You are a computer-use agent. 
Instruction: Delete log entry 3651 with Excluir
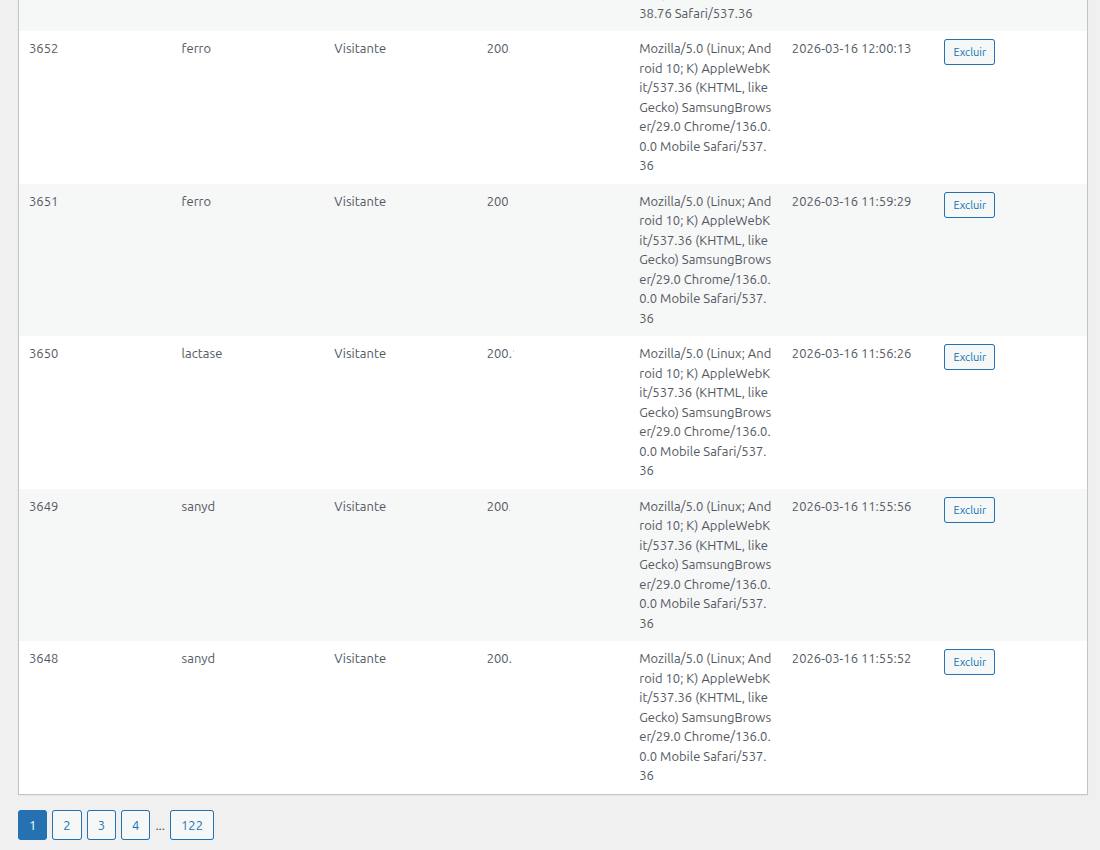[x=968, y=205]
